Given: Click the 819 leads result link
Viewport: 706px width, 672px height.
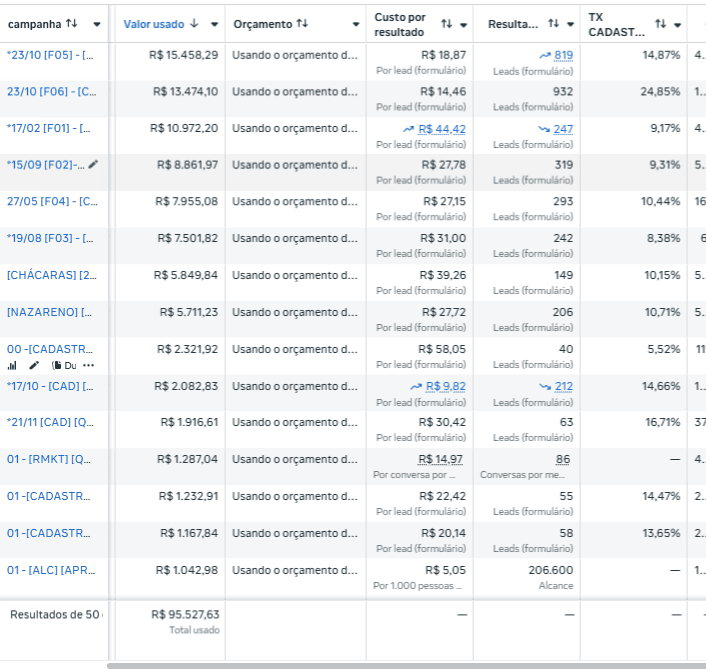Looking at the screenshot, I should 563,55.
